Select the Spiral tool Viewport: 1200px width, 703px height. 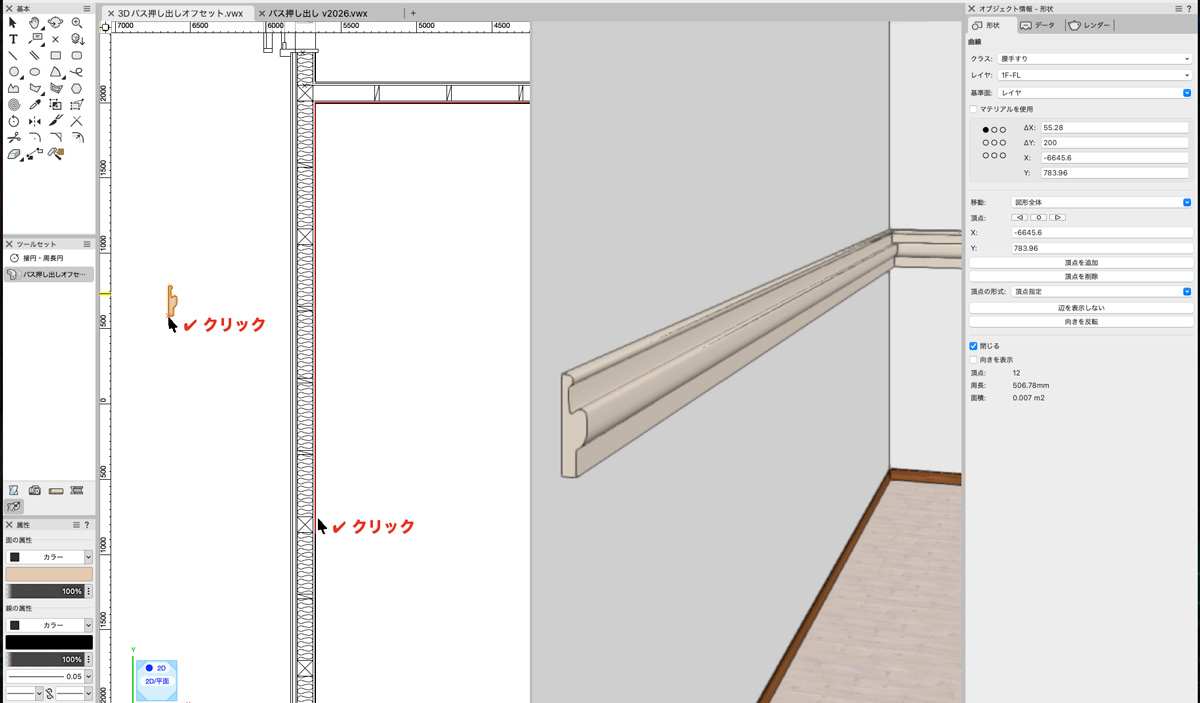[x=13, y=104]
